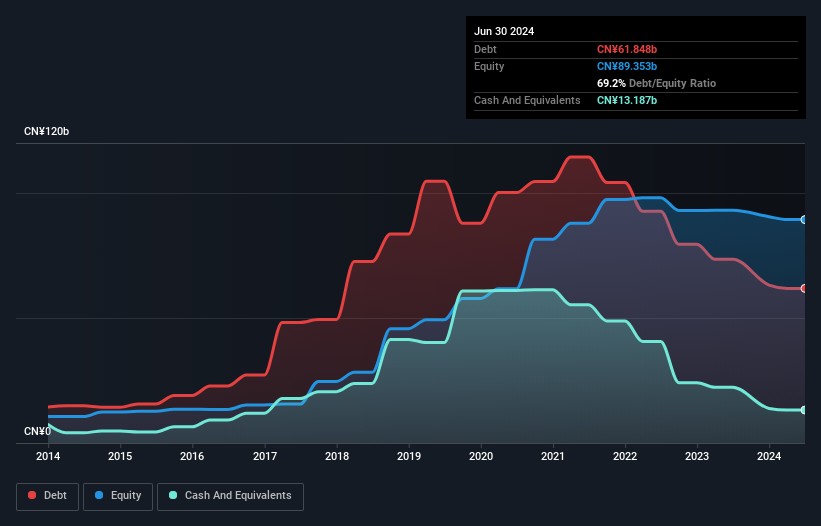The height and width of the screenshot is (526, 821).
Task: Click the Equity row label in tooltip
Action: coord(489,66)
